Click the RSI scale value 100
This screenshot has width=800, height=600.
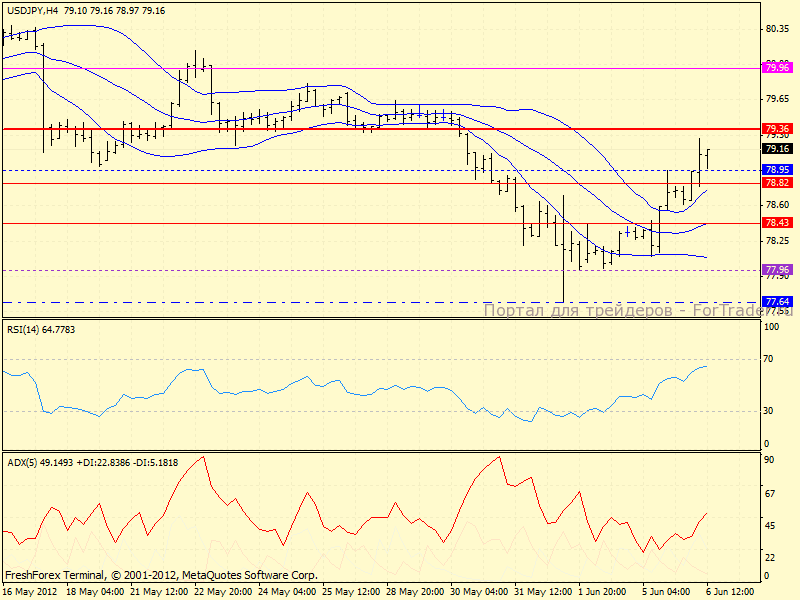[771, 327]
